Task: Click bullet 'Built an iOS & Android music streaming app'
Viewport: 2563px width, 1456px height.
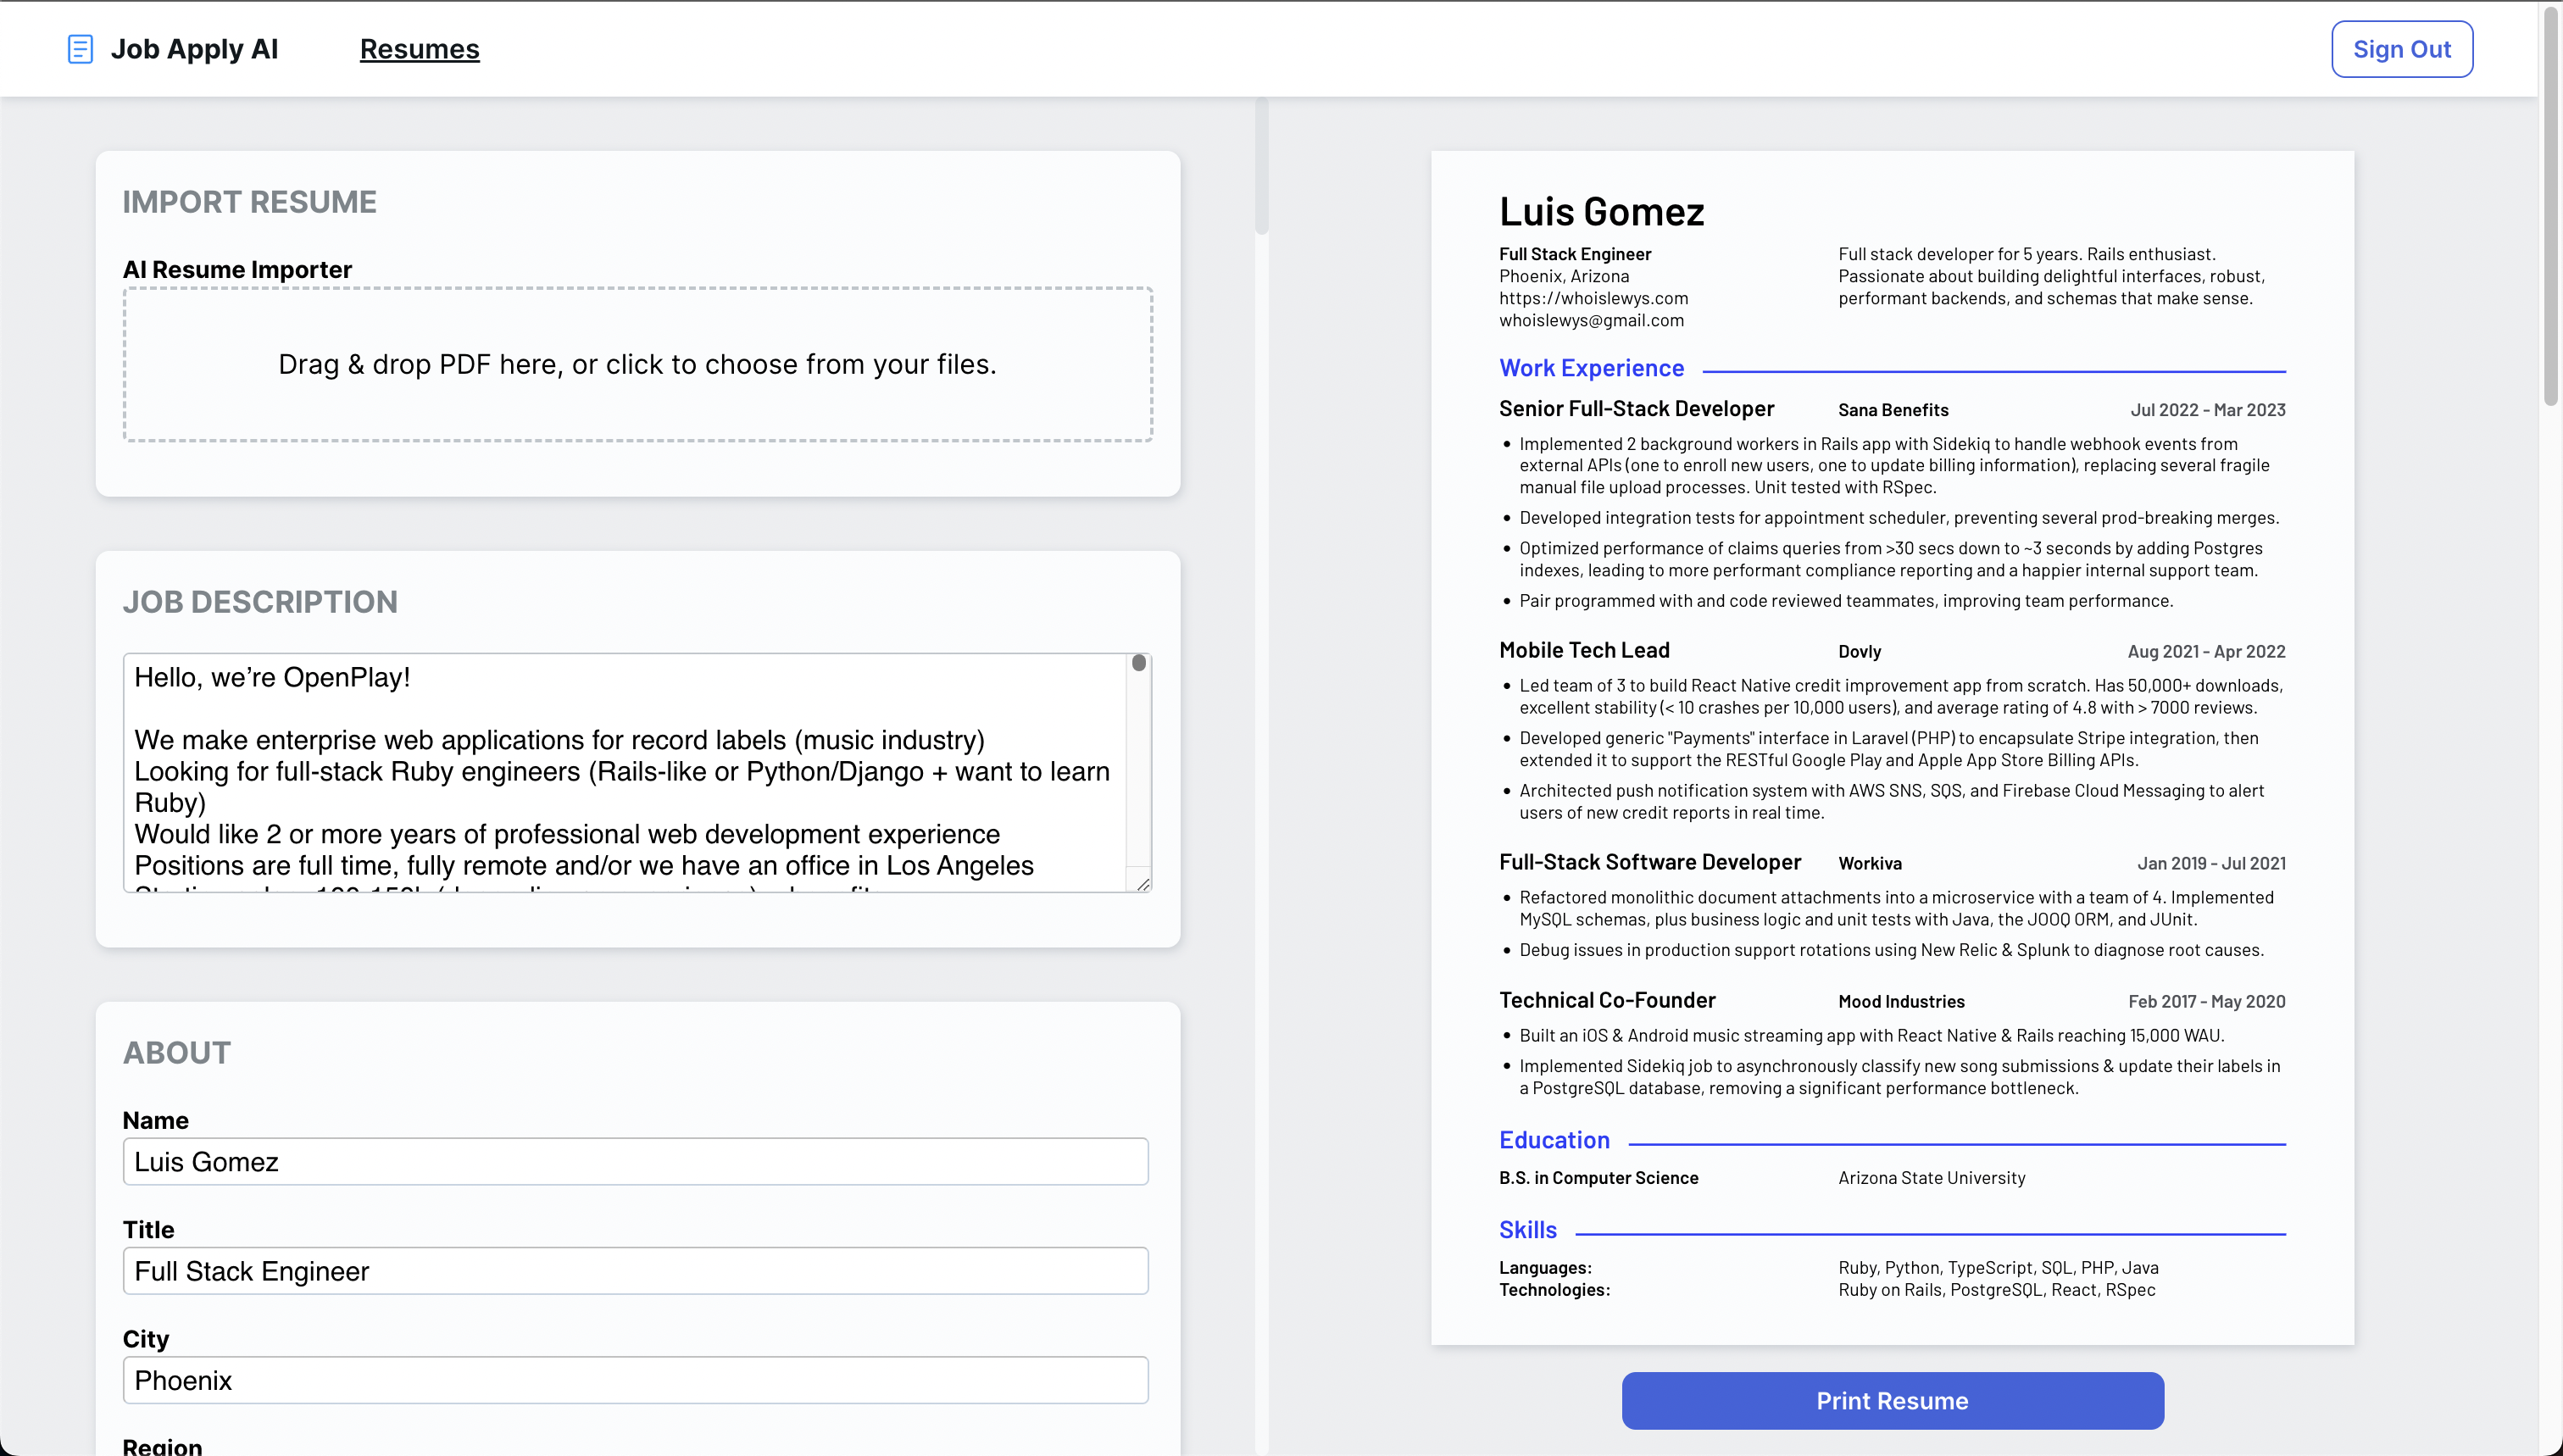Action: [1871, 1036]
